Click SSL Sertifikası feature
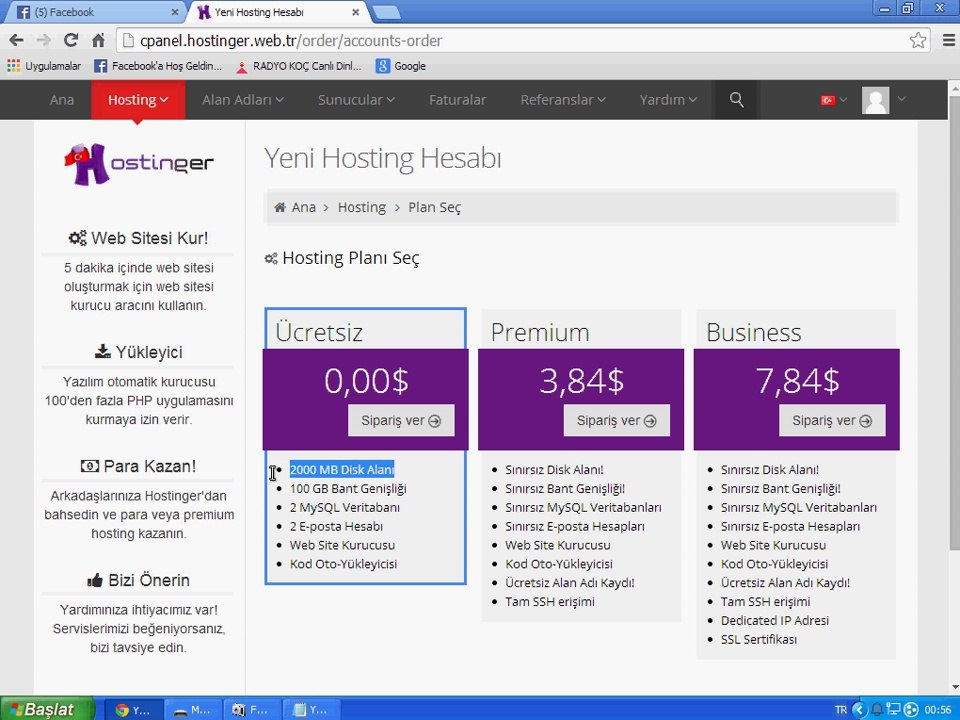The width and height of the screenshot is (960, 720). [x=759, y=639]
